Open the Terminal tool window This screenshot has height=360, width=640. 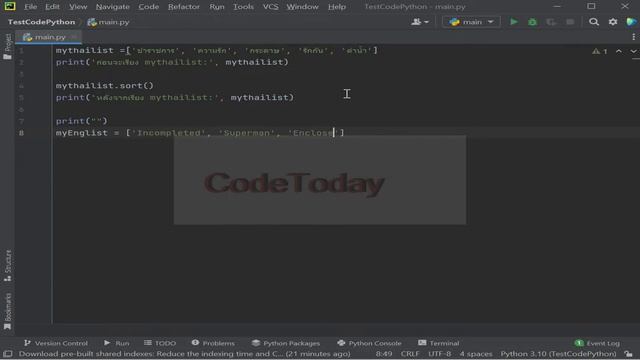(439, 343)
